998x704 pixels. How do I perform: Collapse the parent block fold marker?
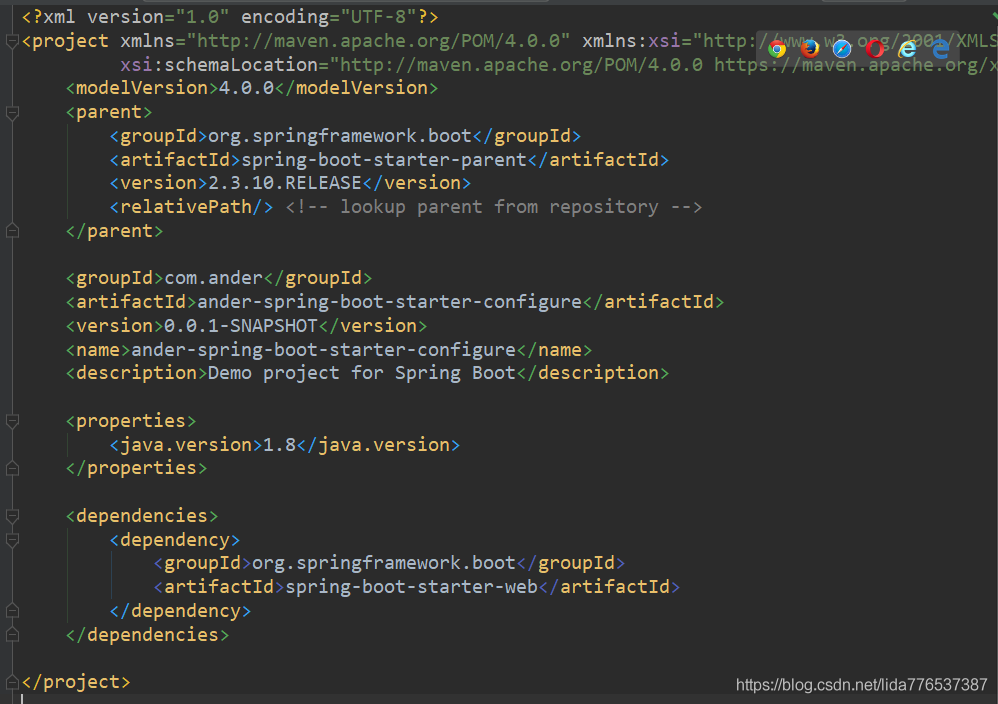click(11, 112)
